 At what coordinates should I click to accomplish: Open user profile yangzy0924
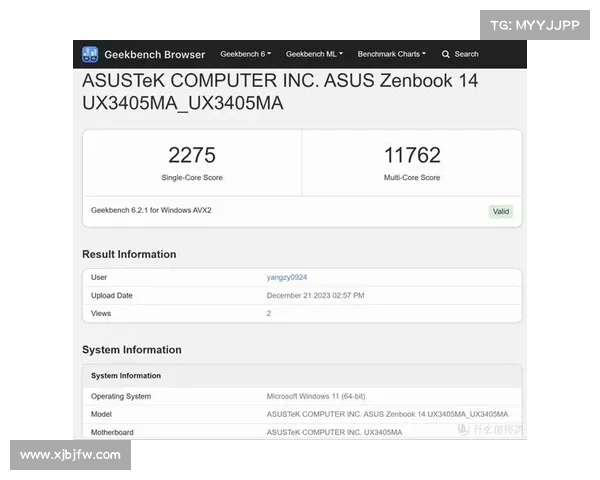(x=287, y=277)
